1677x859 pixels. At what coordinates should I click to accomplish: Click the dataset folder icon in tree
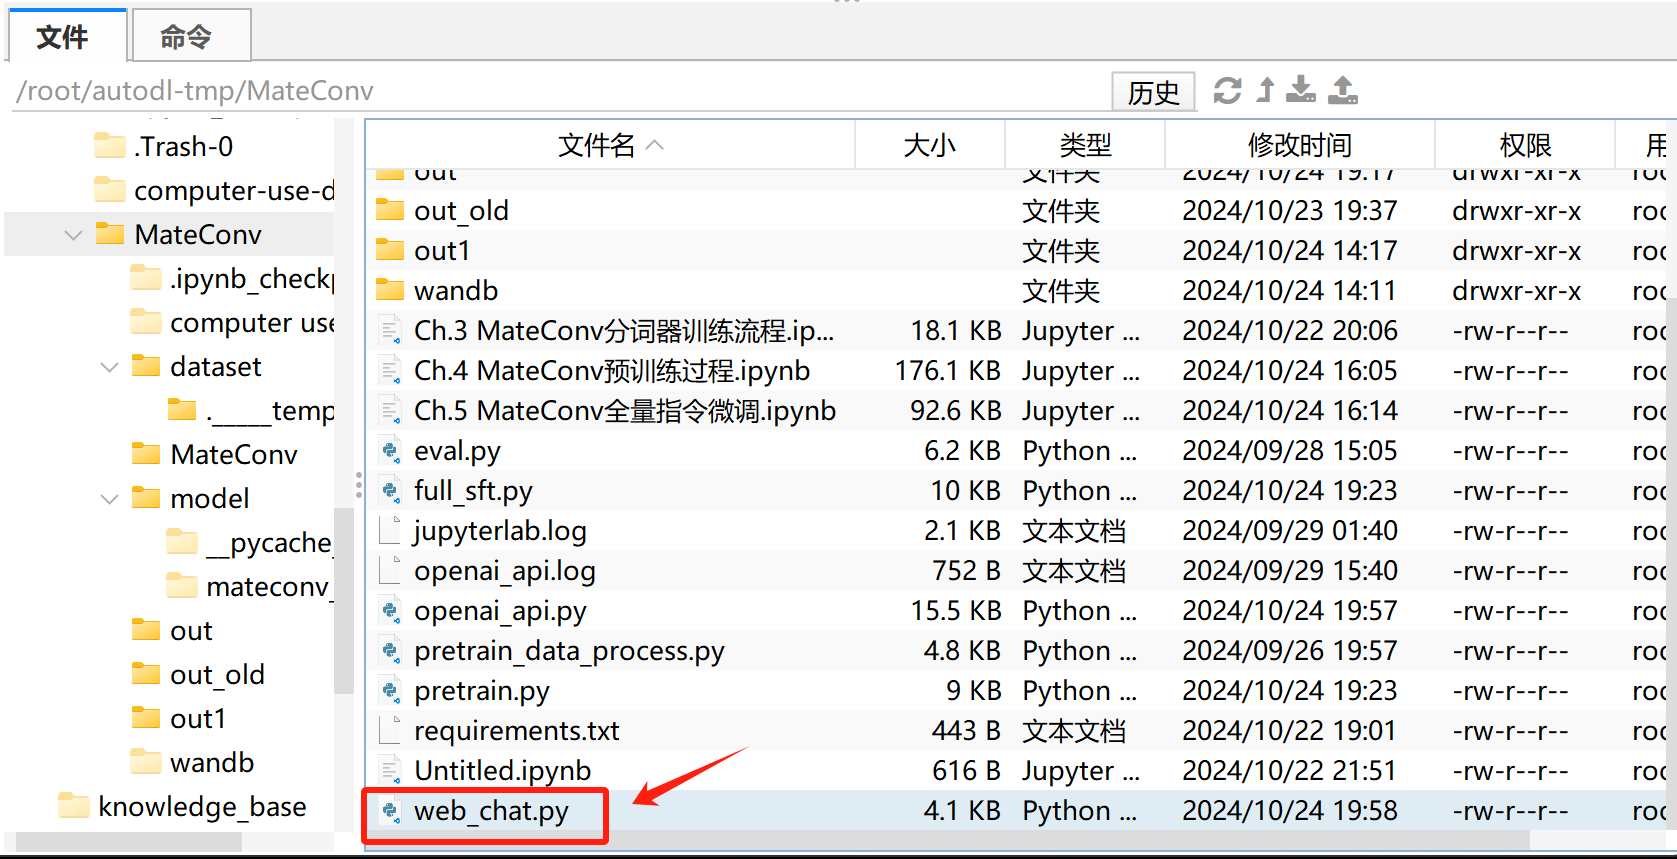coord(145,366)
